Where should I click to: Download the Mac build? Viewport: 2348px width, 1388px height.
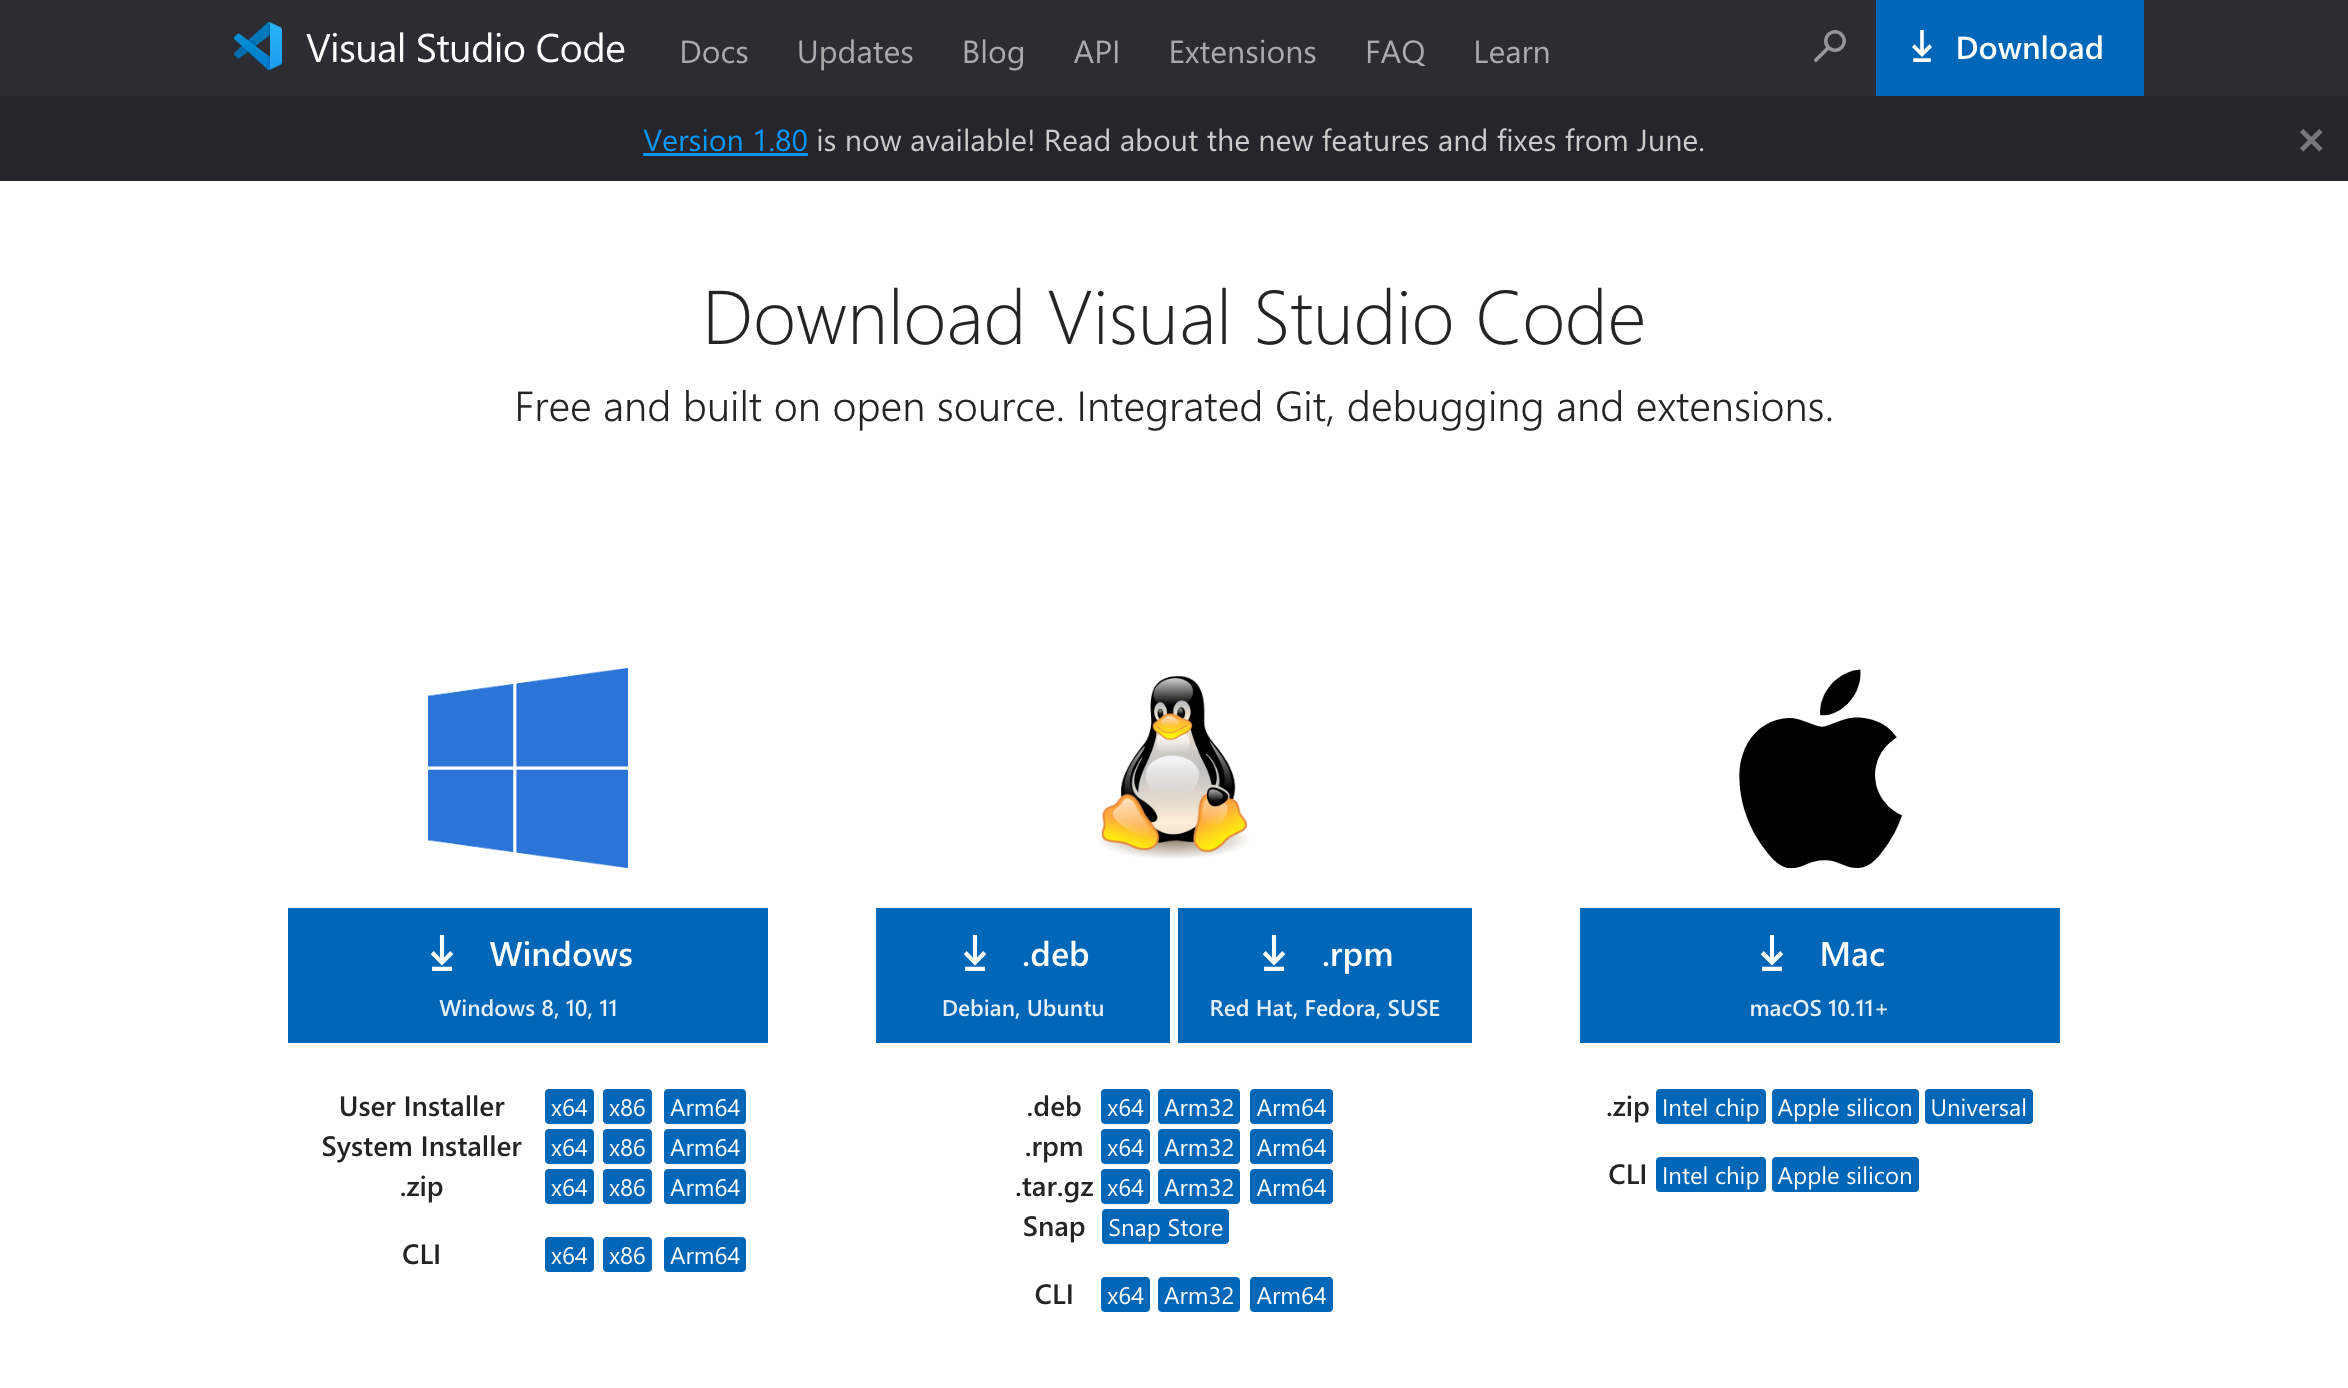[x=1820, y=975]
